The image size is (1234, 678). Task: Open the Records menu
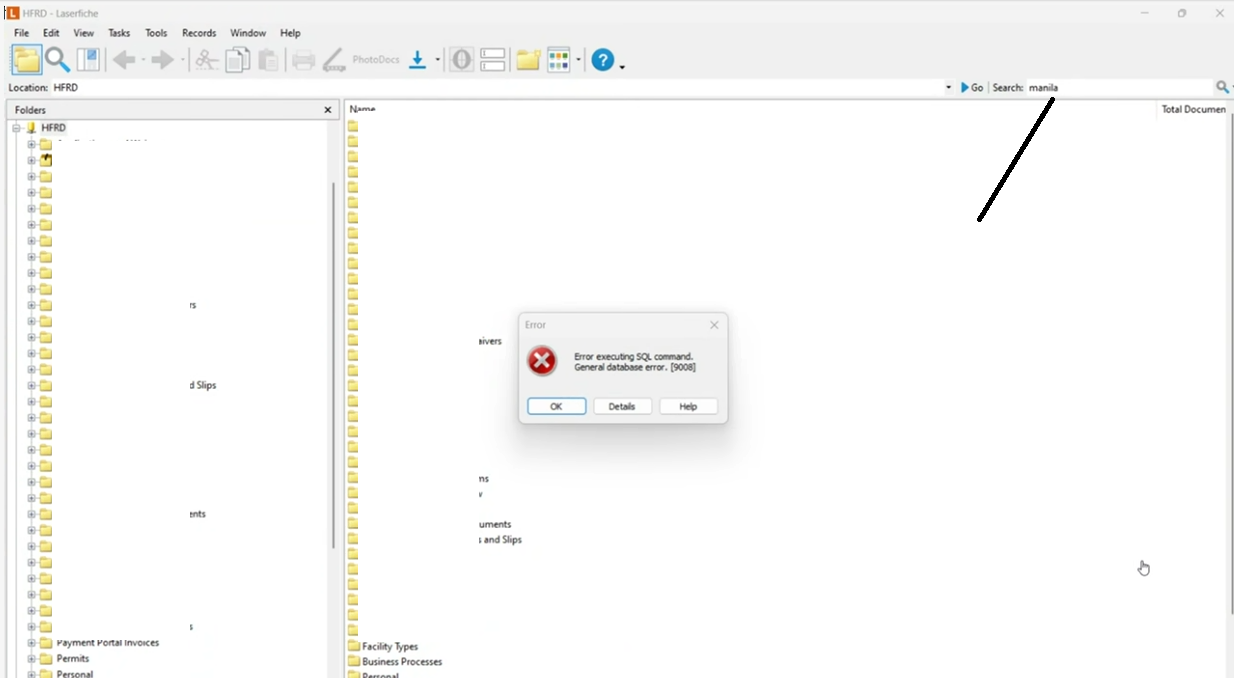tap(199, 33)
